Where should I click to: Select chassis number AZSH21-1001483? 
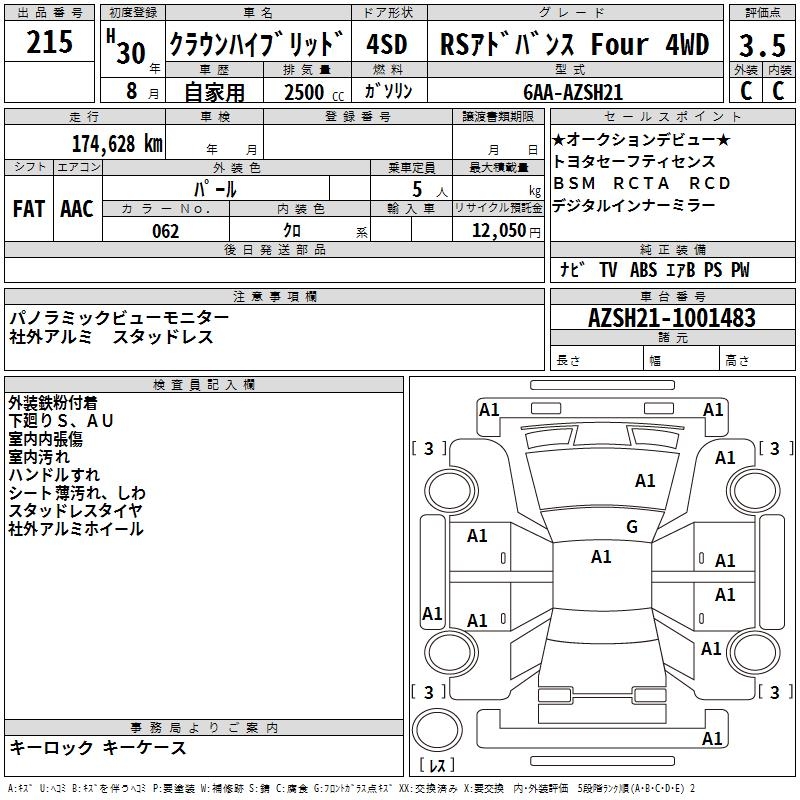click(x=671, y=319)
